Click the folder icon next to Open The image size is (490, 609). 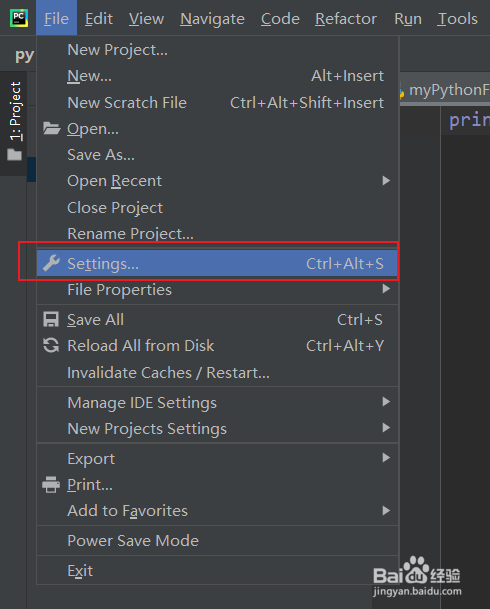tap(51, 128)
